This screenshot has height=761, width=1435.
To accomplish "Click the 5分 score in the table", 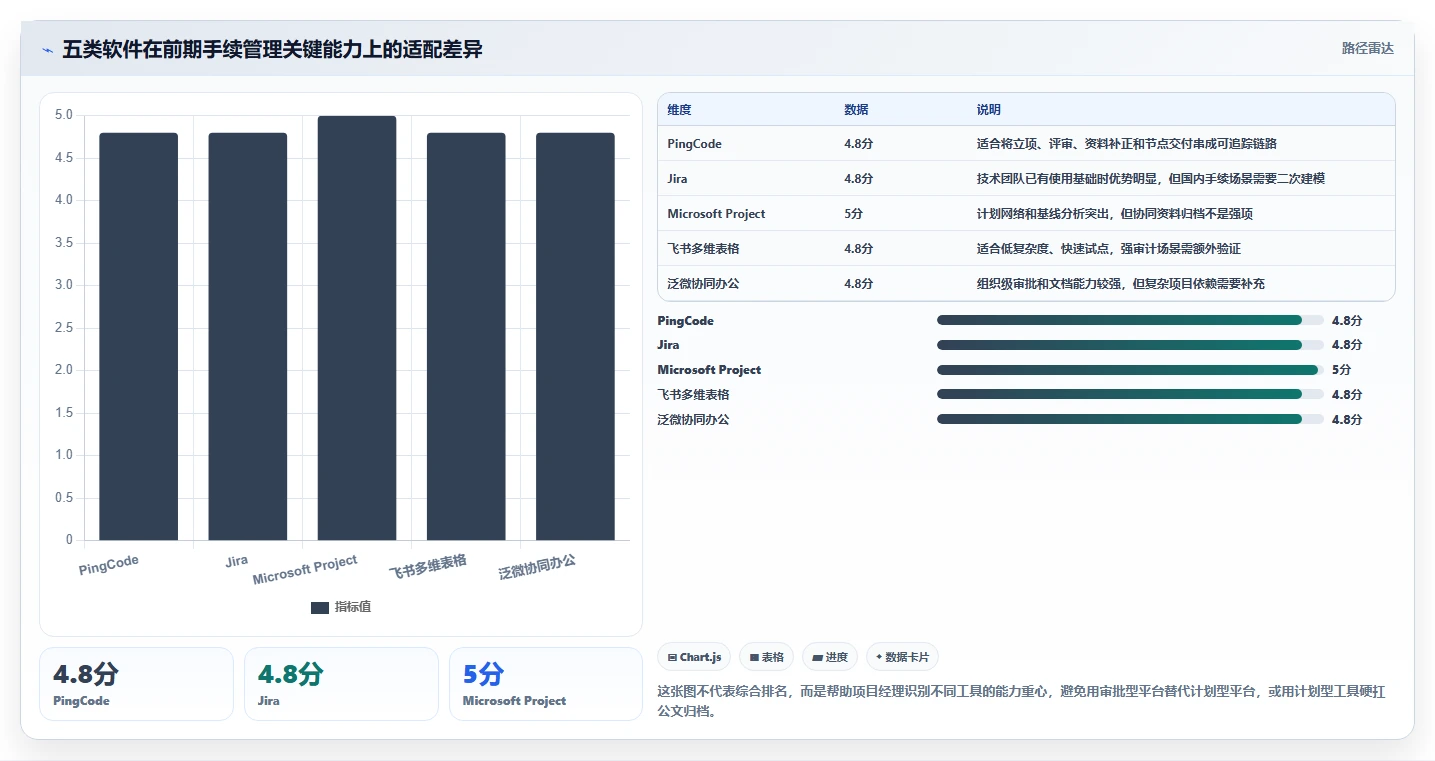I will 853,214.
